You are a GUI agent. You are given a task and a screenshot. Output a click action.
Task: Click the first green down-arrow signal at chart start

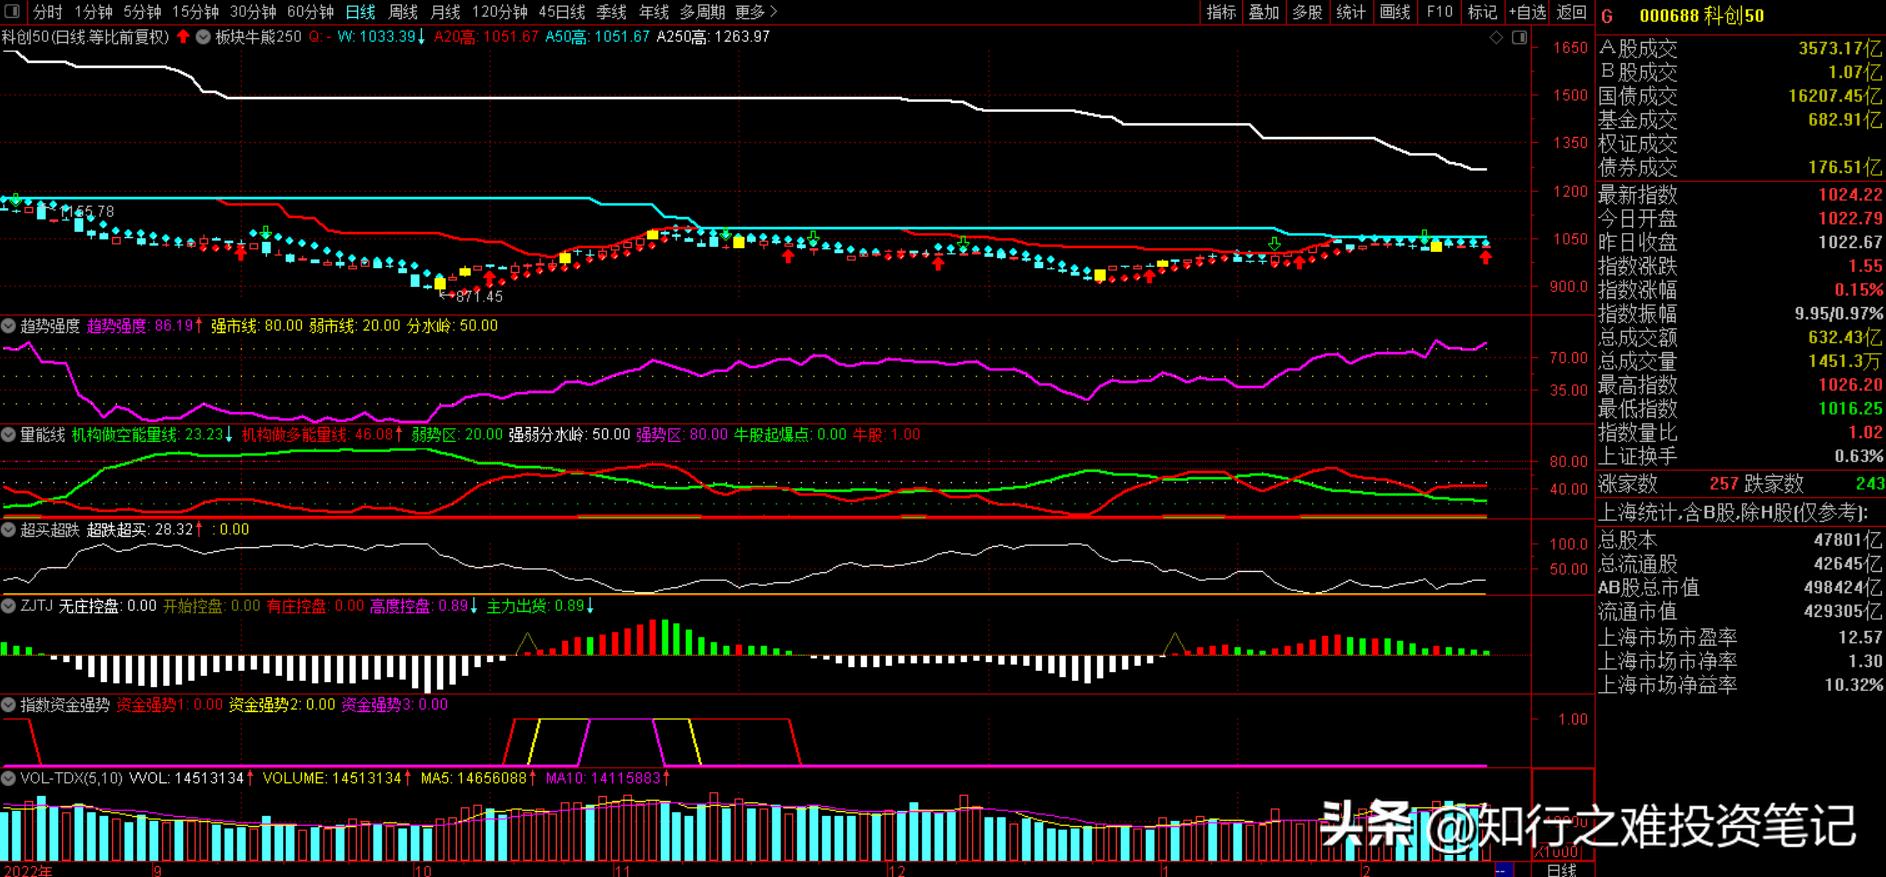[15, 200]
